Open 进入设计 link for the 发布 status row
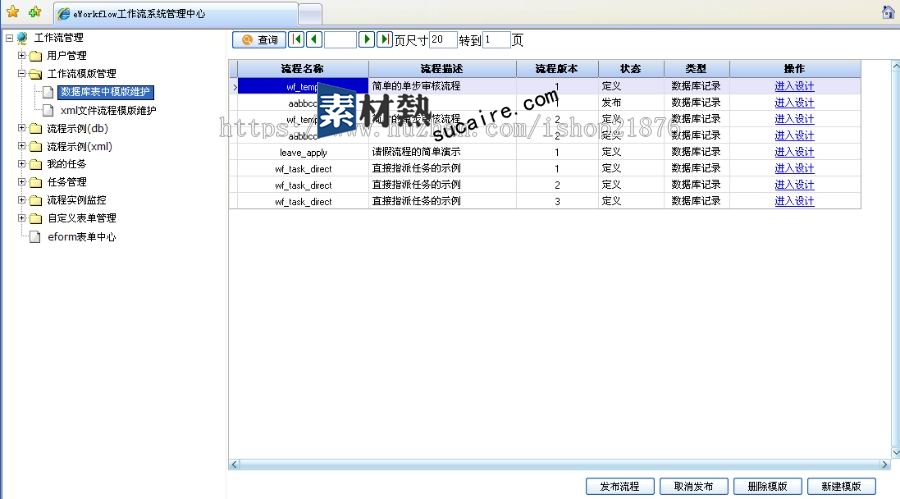 (x=794, y=103)
